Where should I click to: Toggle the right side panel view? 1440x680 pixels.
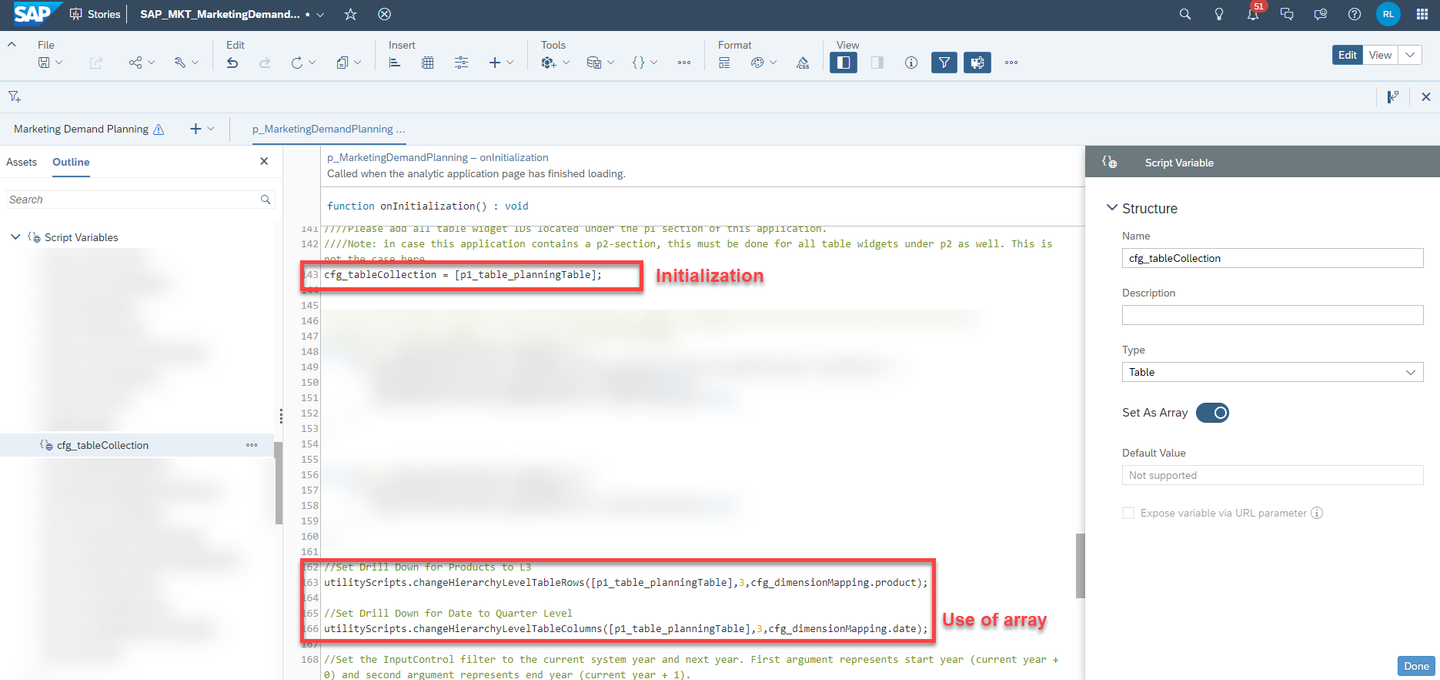(x=877, y=62)
